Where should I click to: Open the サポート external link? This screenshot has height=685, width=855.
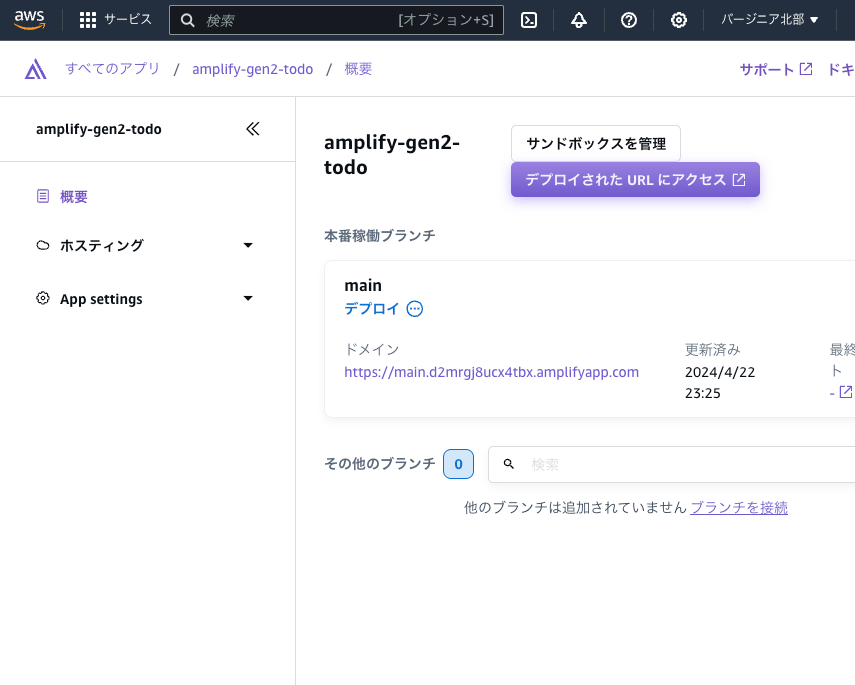coord(776,69)
